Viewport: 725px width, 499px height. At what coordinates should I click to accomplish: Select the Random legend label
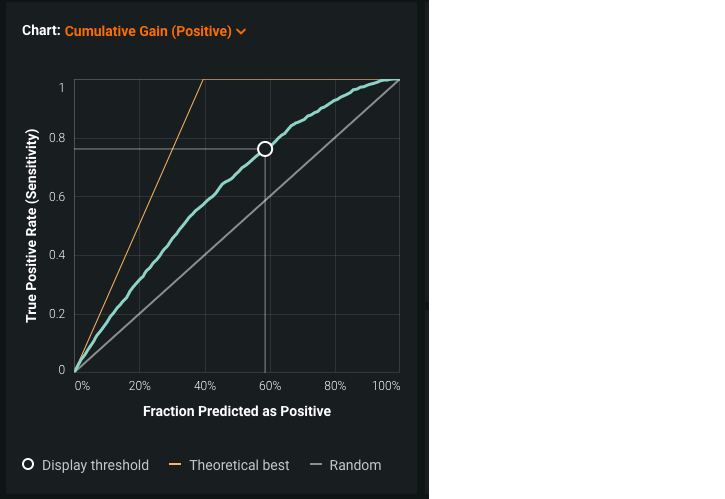coord(355,465)
